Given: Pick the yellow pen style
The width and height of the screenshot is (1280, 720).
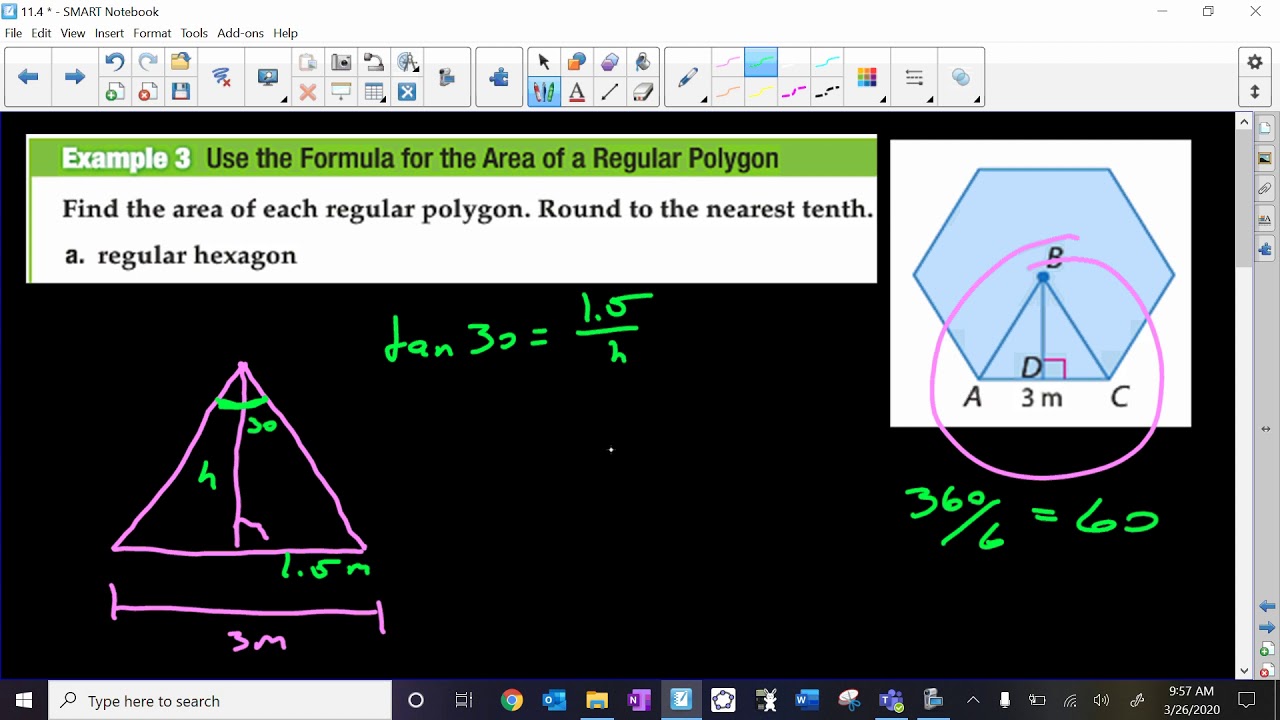Looking at the screenshot, I should pos(761,92).
